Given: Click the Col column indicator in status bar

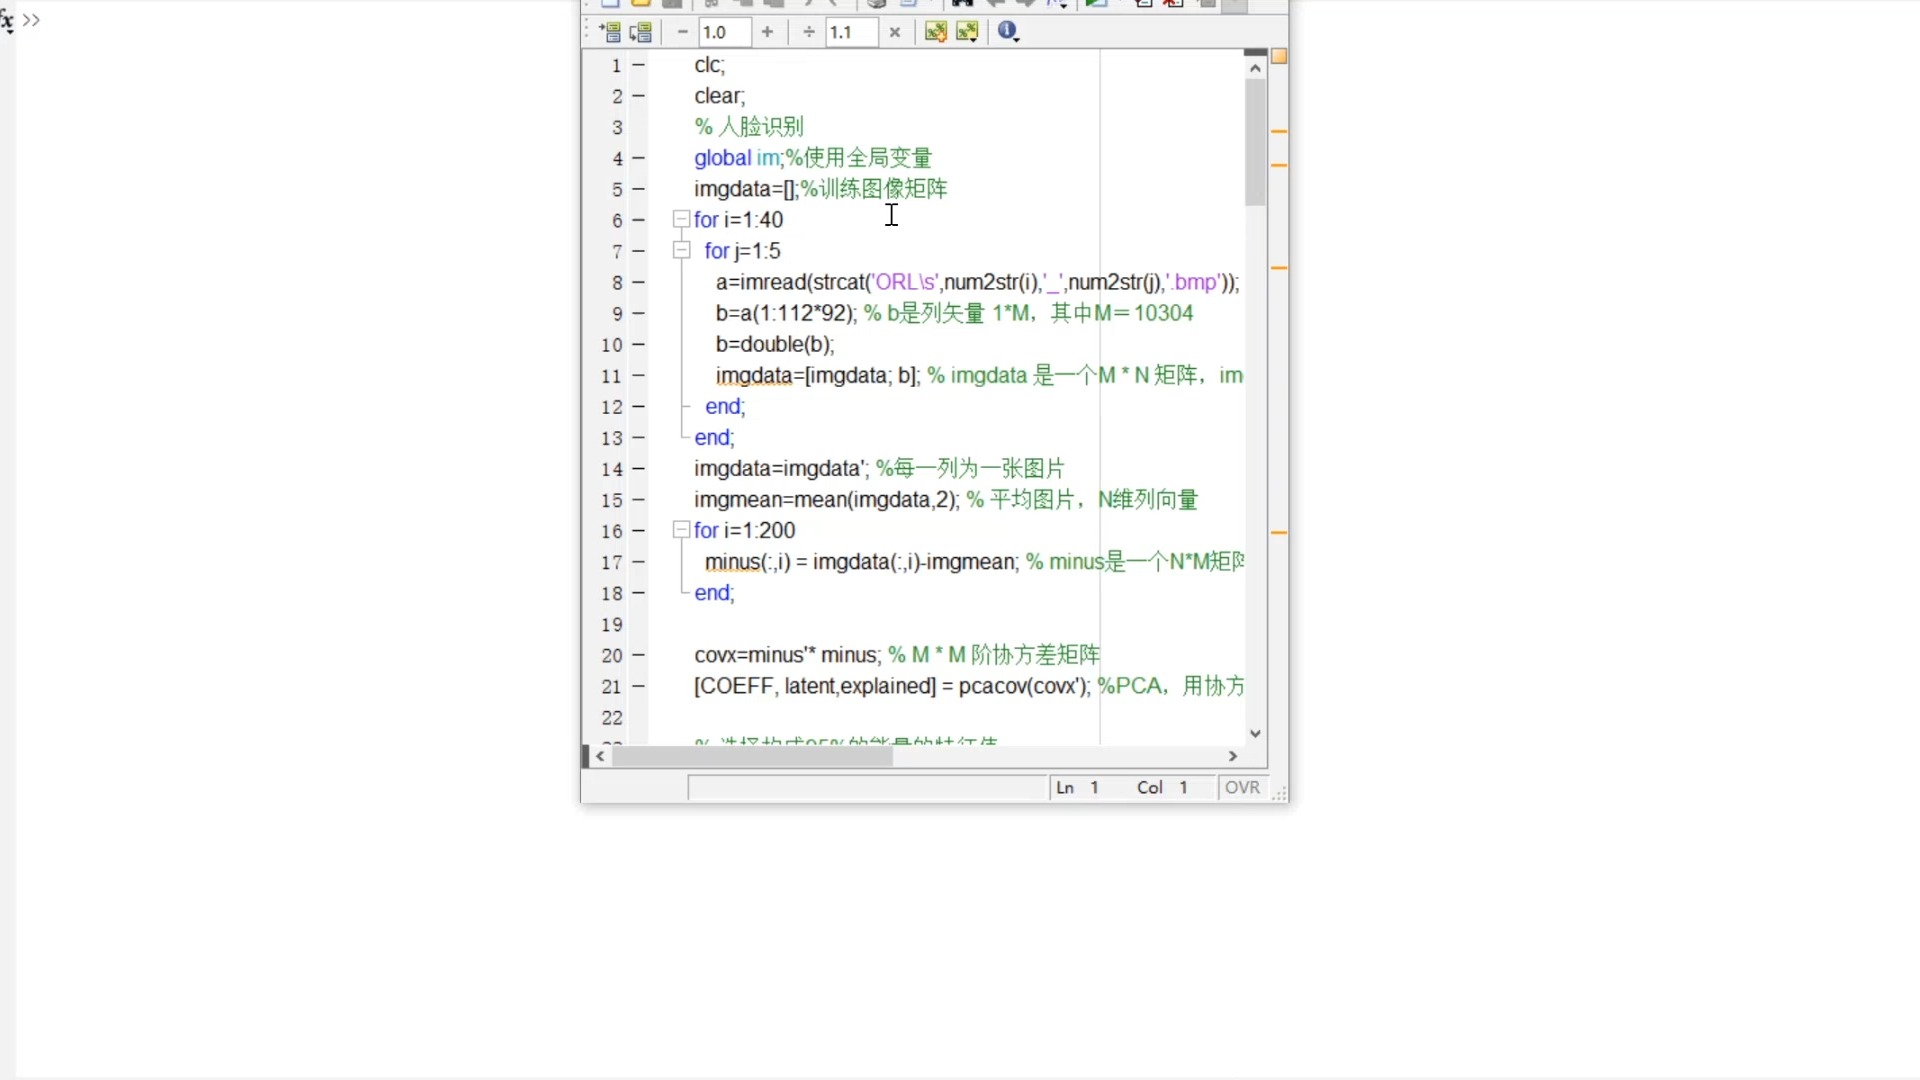Looking at the screenshot, I should point(1162,787).
